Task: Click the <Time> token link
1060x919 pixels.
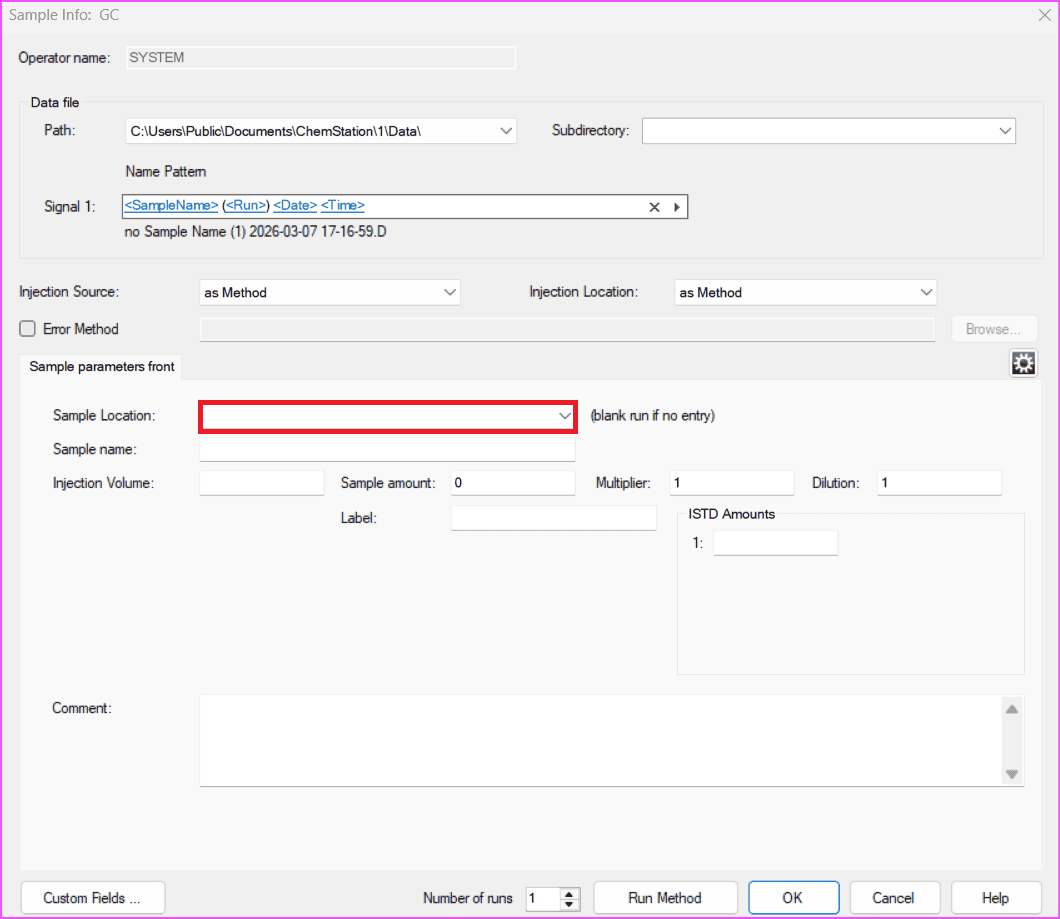Action: click(x=343, y=205)
